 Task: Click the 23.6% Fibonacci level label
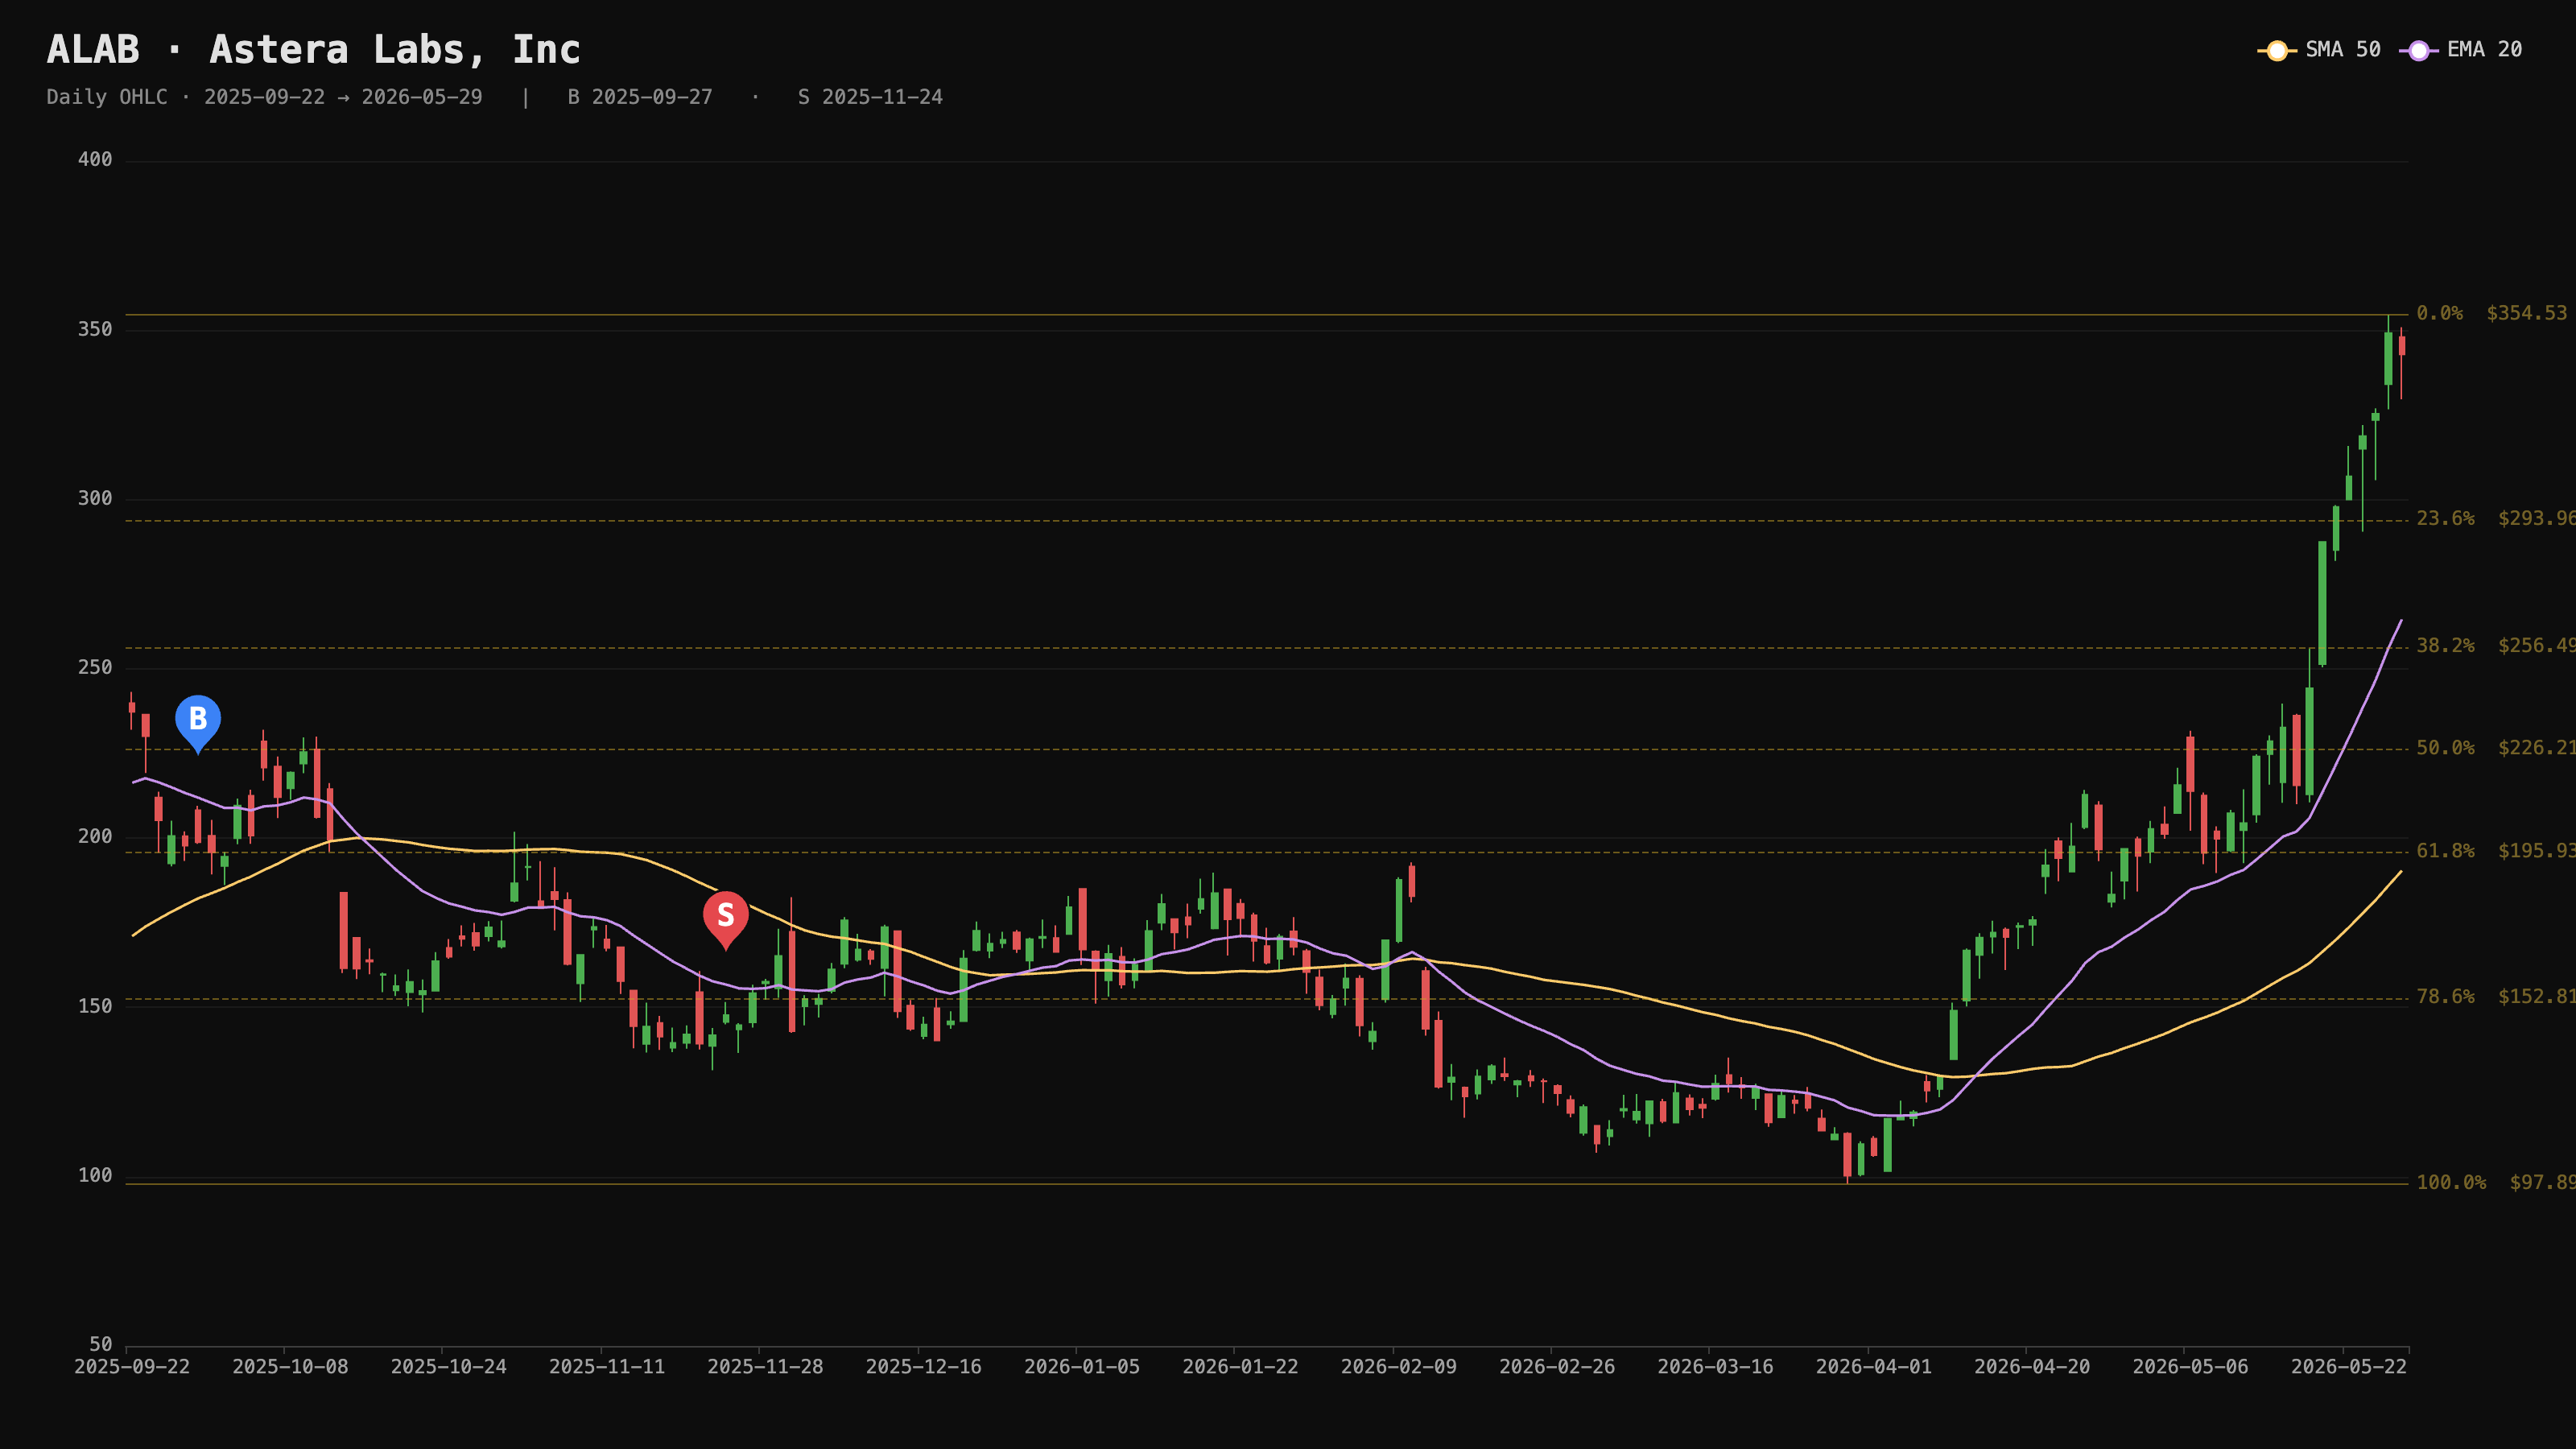(x=2446, y=518)
